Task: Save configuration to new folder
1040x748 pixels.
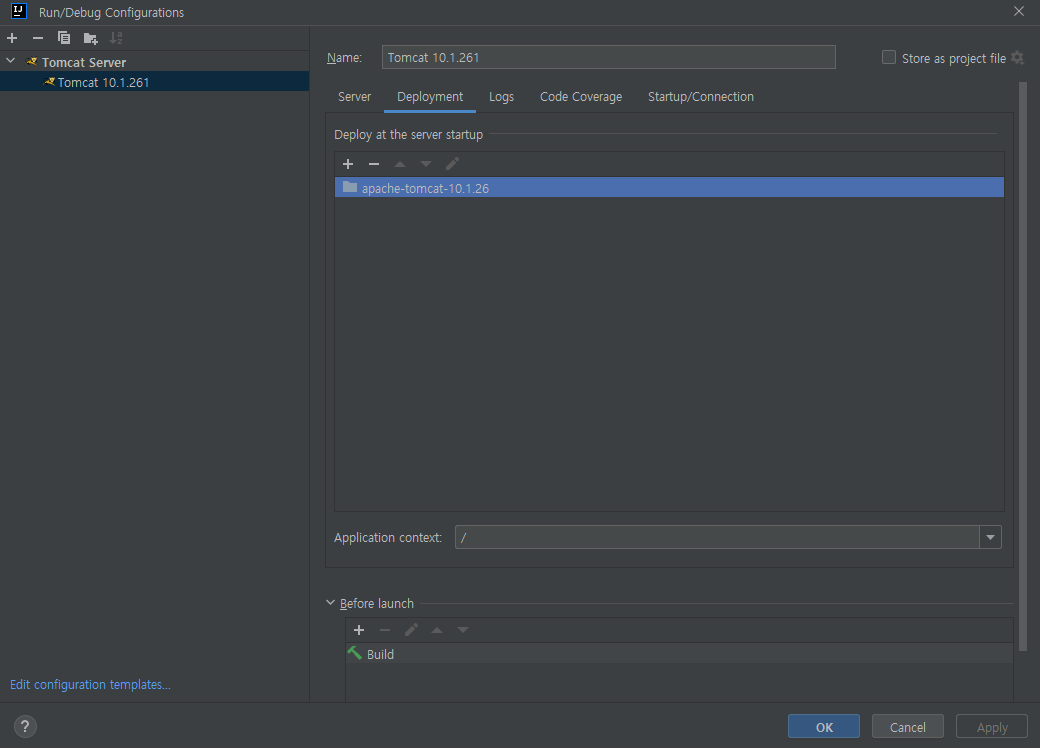Action: tap(90, 38)
